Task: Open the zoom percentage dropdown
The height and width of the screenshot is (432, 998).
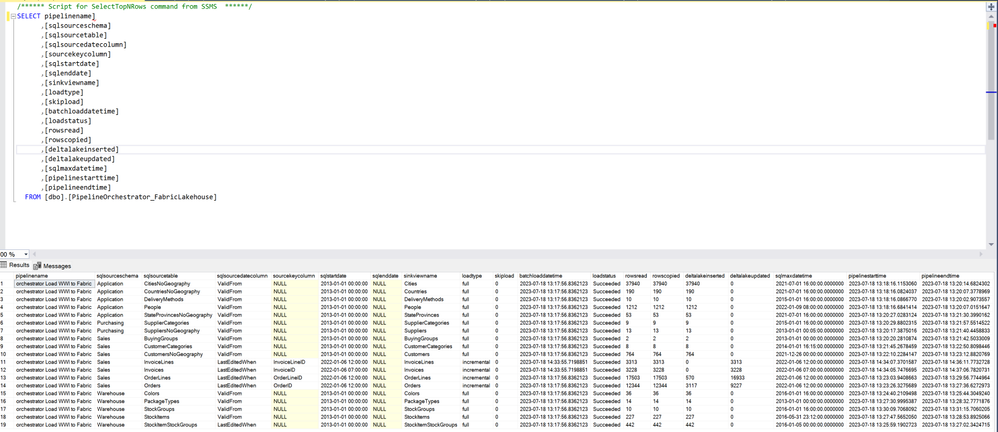Action: pos(25,254)
